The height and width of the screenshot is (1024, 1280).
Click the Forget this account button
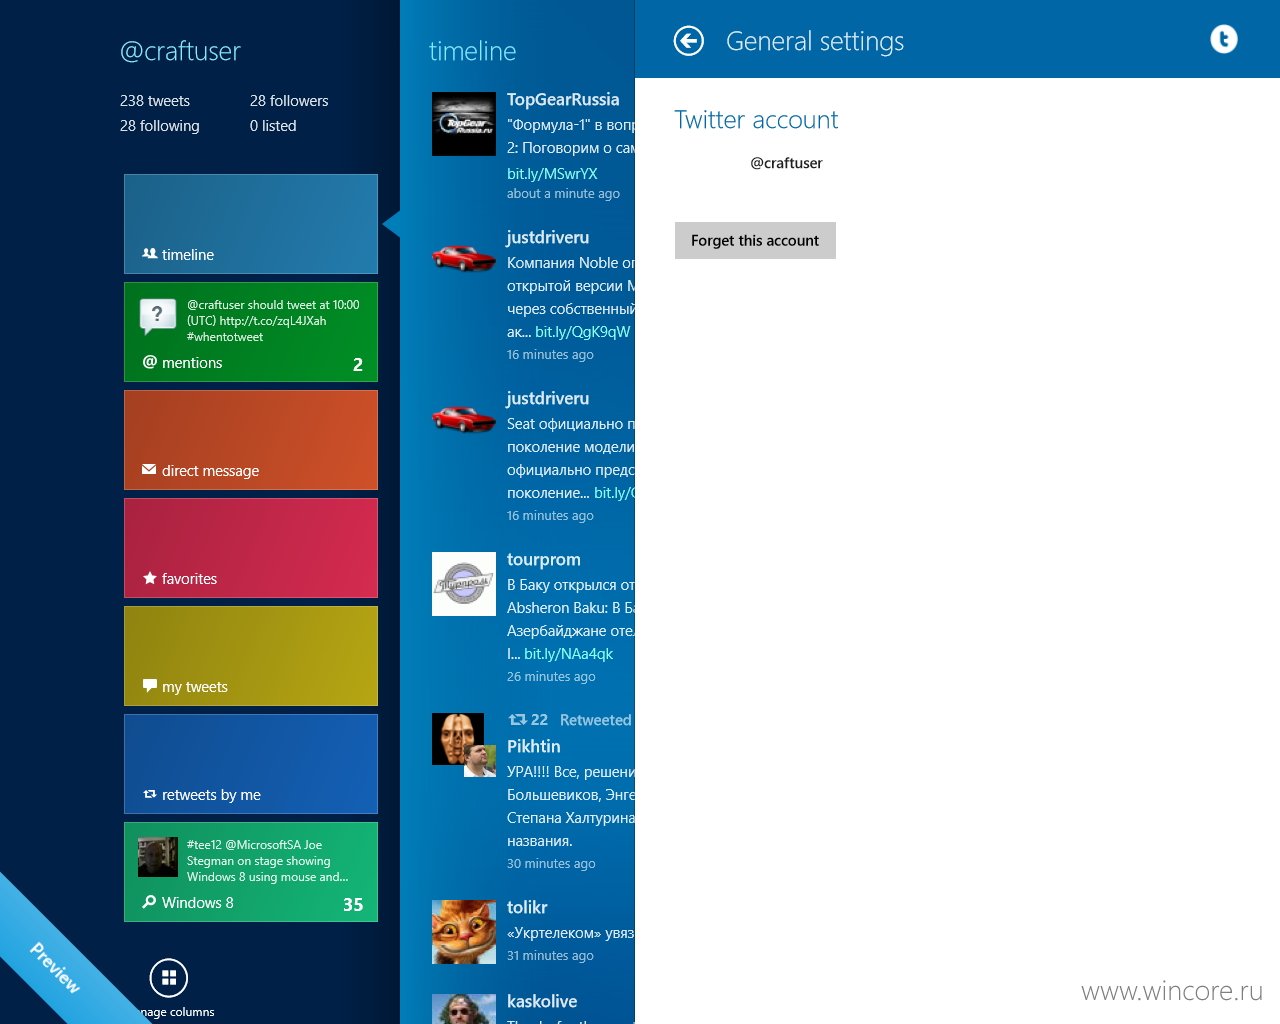click(x=755, y=241)
